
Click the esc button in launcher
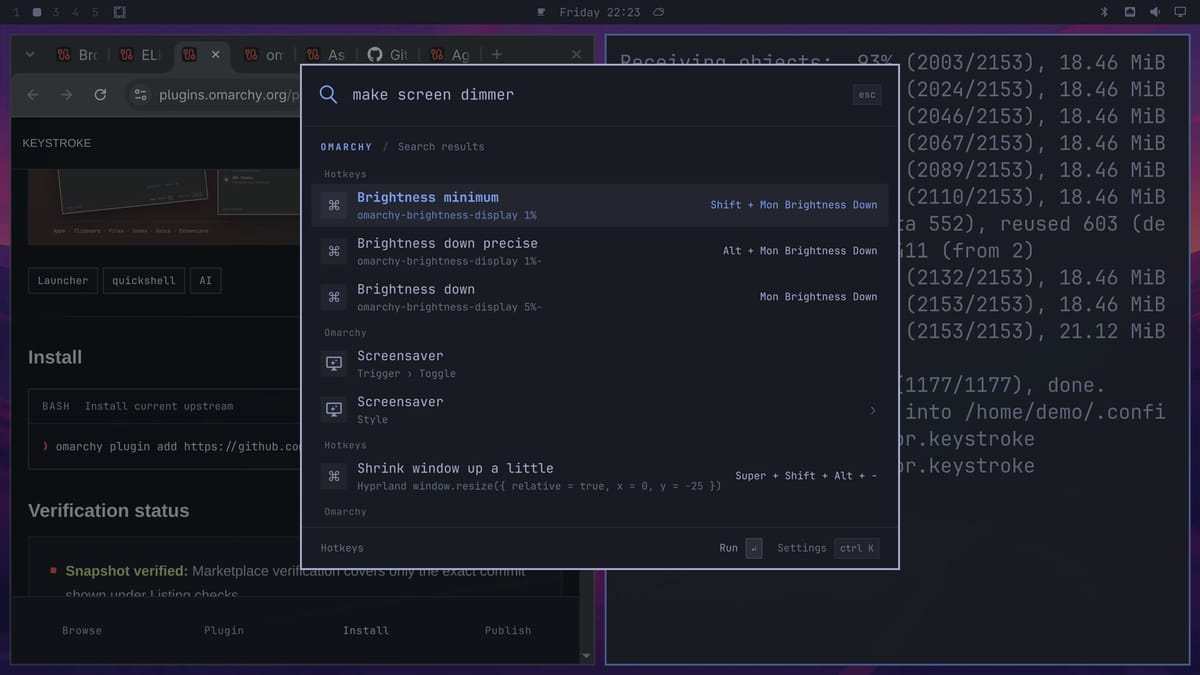867,95
